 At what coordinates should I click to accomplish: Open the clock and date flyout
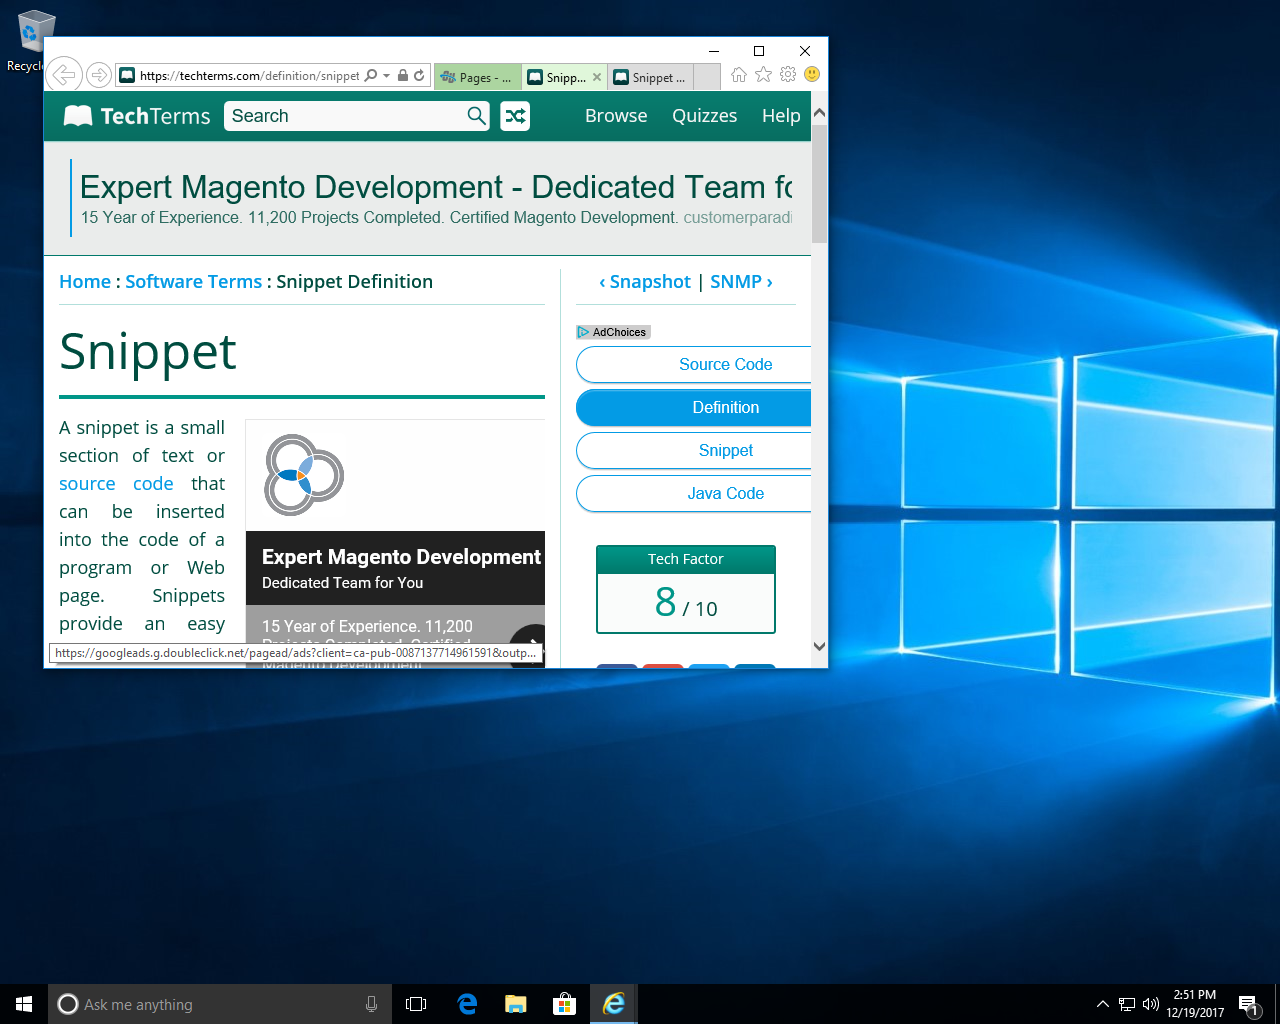point(1195,1004)
